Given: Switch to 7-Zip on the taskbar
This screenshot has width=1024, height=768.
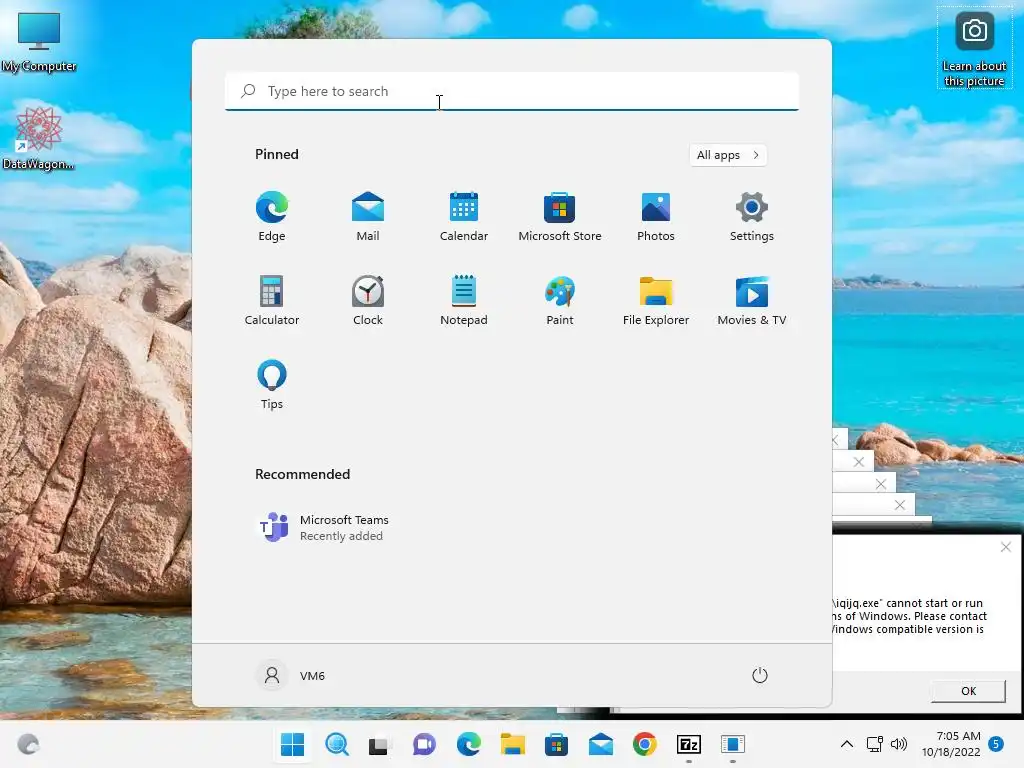Looking at the screenshot, I should pos(689,744).
